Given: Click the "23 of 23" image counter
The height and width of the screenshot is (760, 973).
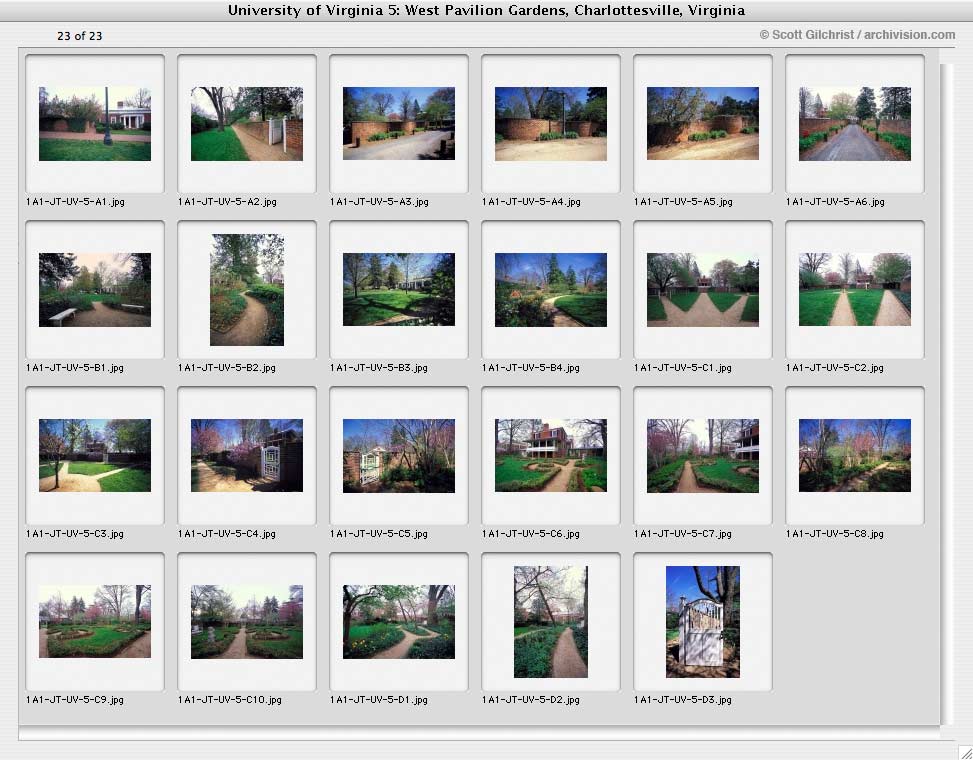Looking at the screenshot, I should [x=79, y=36].
